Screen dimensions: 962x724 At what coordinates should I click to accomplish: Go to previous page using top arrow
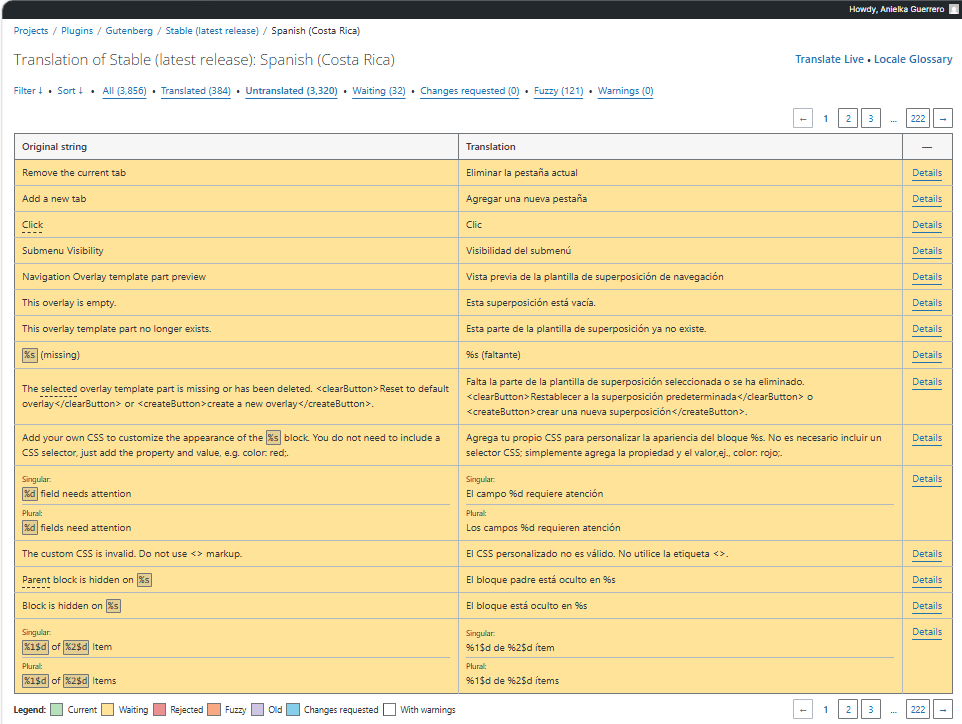pos(803,119)
